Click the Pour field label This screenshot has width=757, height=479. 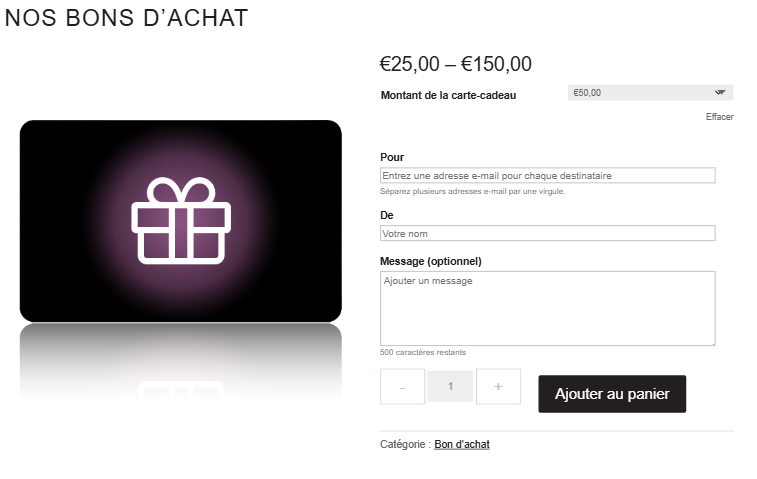392,157
